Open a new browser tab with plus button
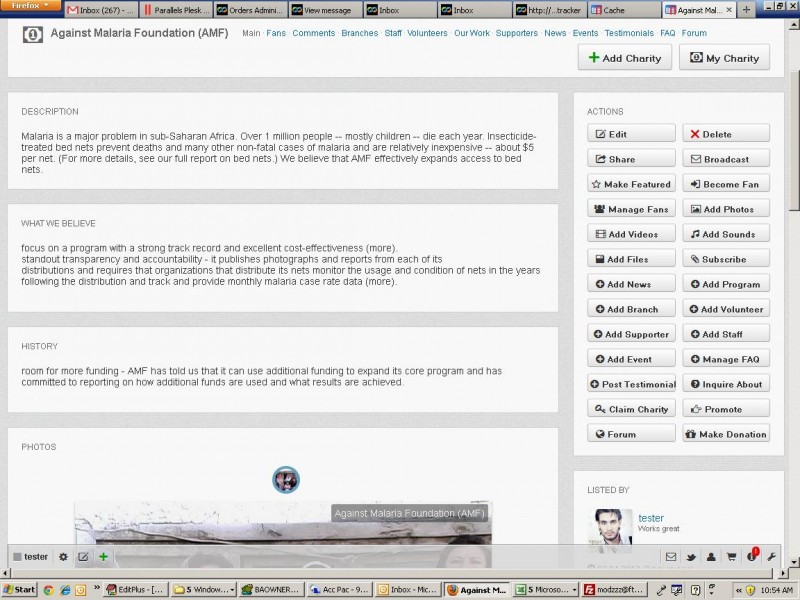The height and width of the screenshot is (600, 800). point(746,10)
